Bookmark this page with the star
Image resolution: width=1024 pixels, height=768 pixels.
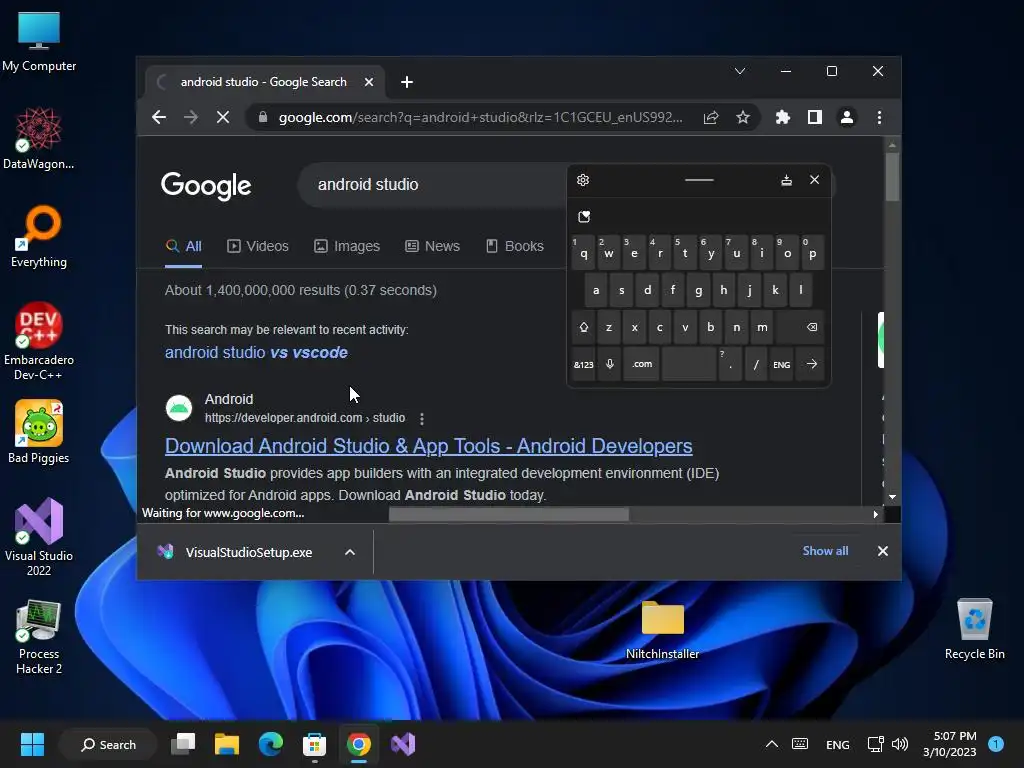[743, 118]
